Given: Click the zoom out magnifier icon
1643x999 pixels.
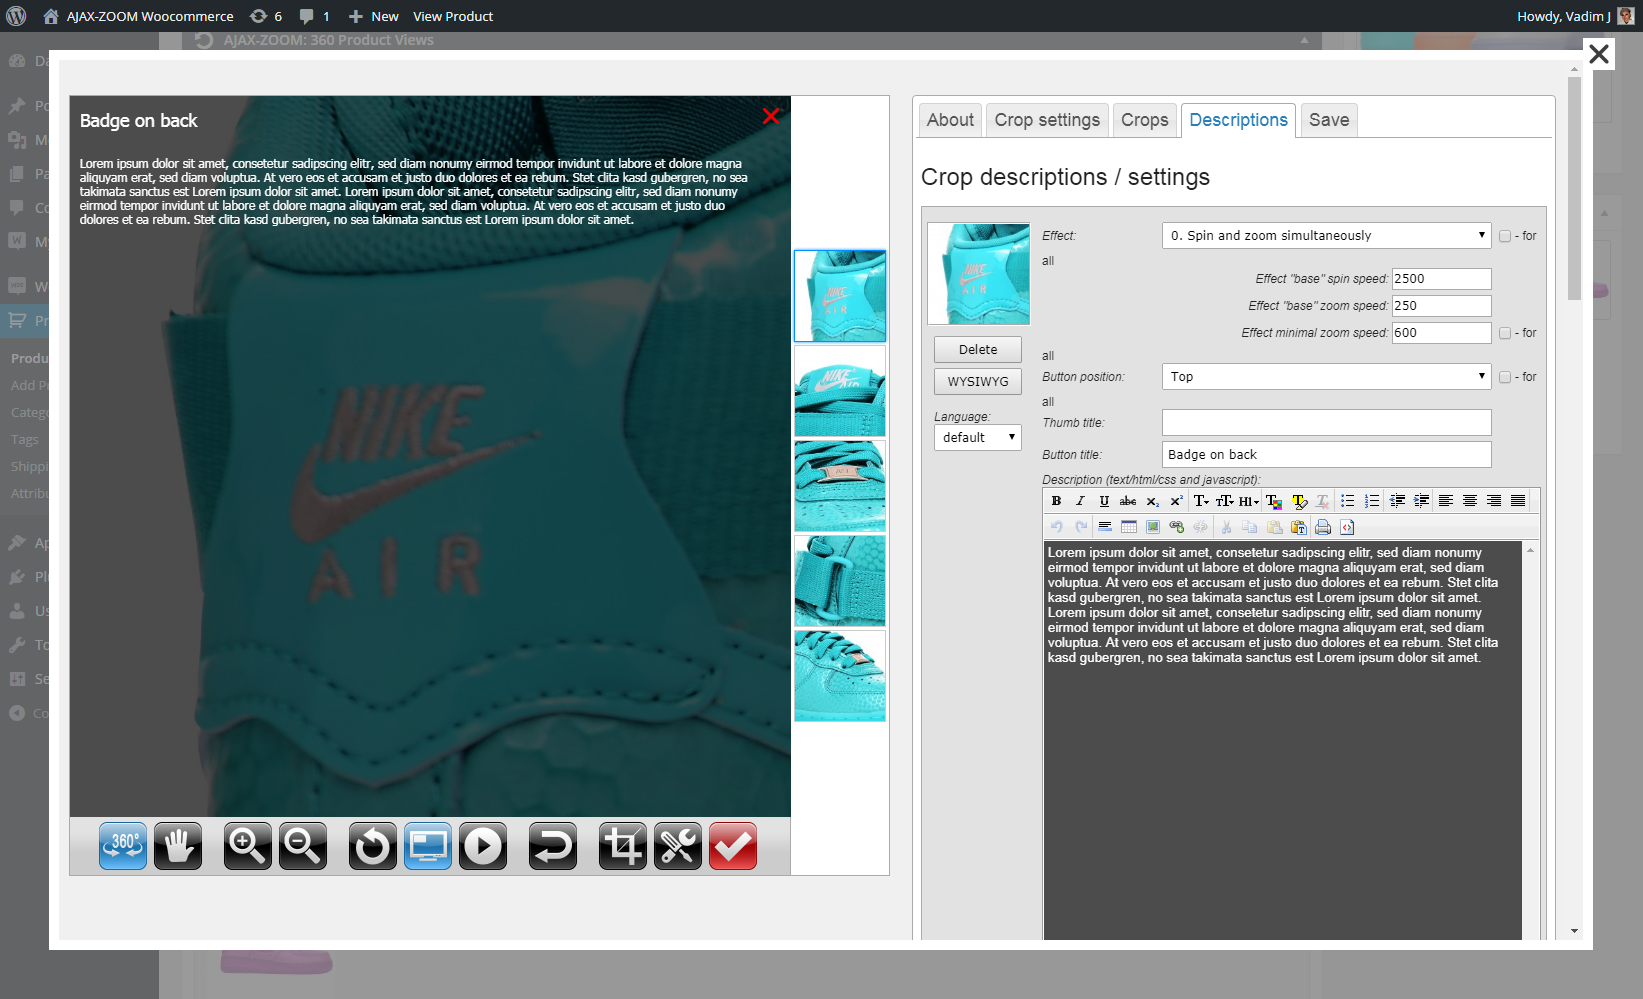Looking at the screenshot, I should point(303,846).
